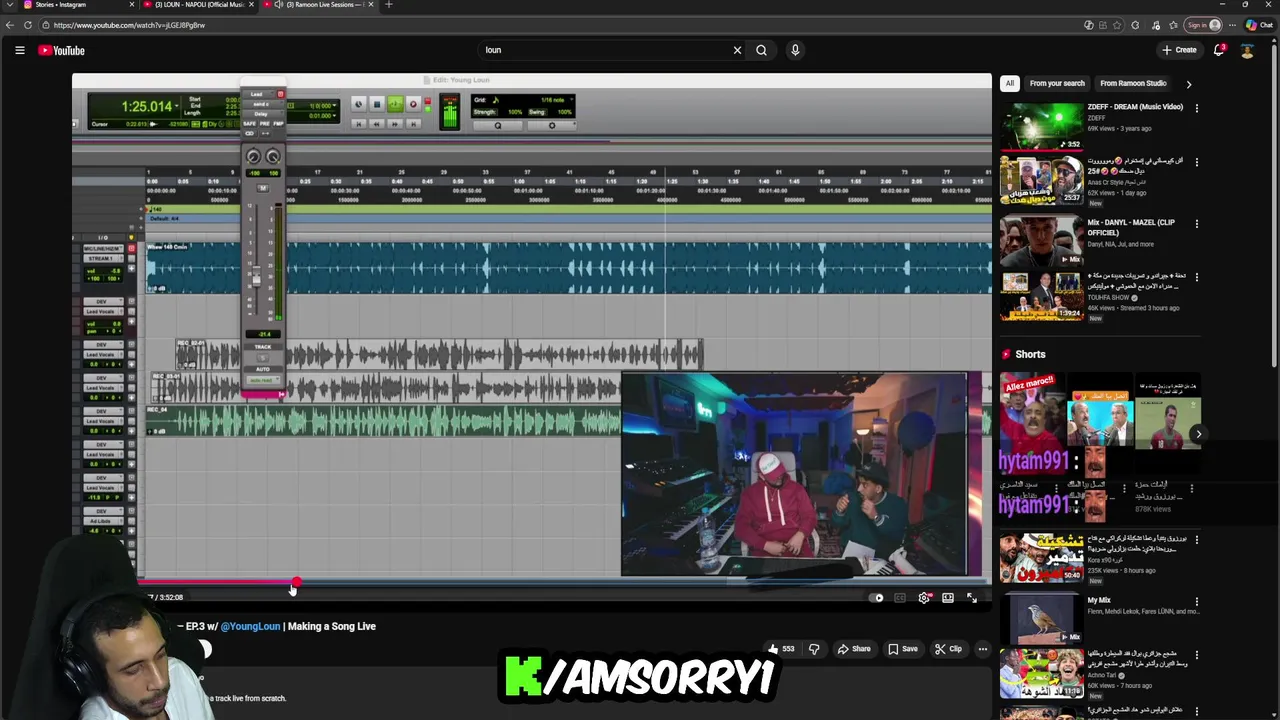
Task: Open 'ZDEFF - DREAM (Music Video)' title
Action: tap(1135, 107)
